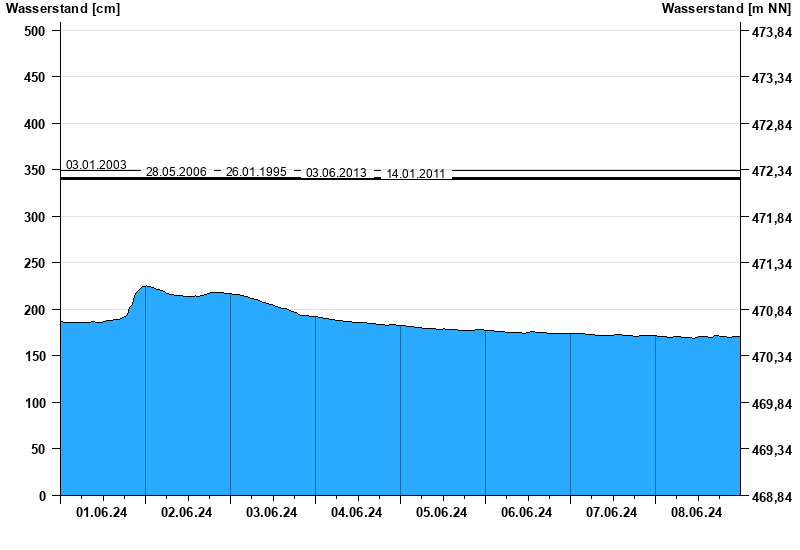Screen dimensions: 800x550
Task: Click the 350 value on left axis
Action: [x=35, y=170]
